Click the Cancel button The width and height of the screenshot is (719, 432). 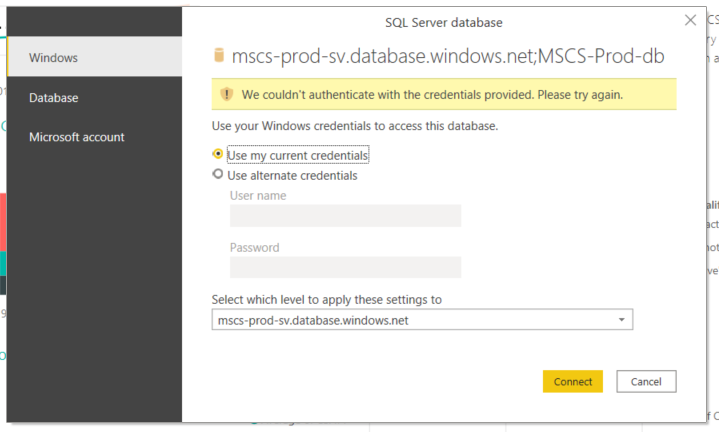(x=646, y=381)
